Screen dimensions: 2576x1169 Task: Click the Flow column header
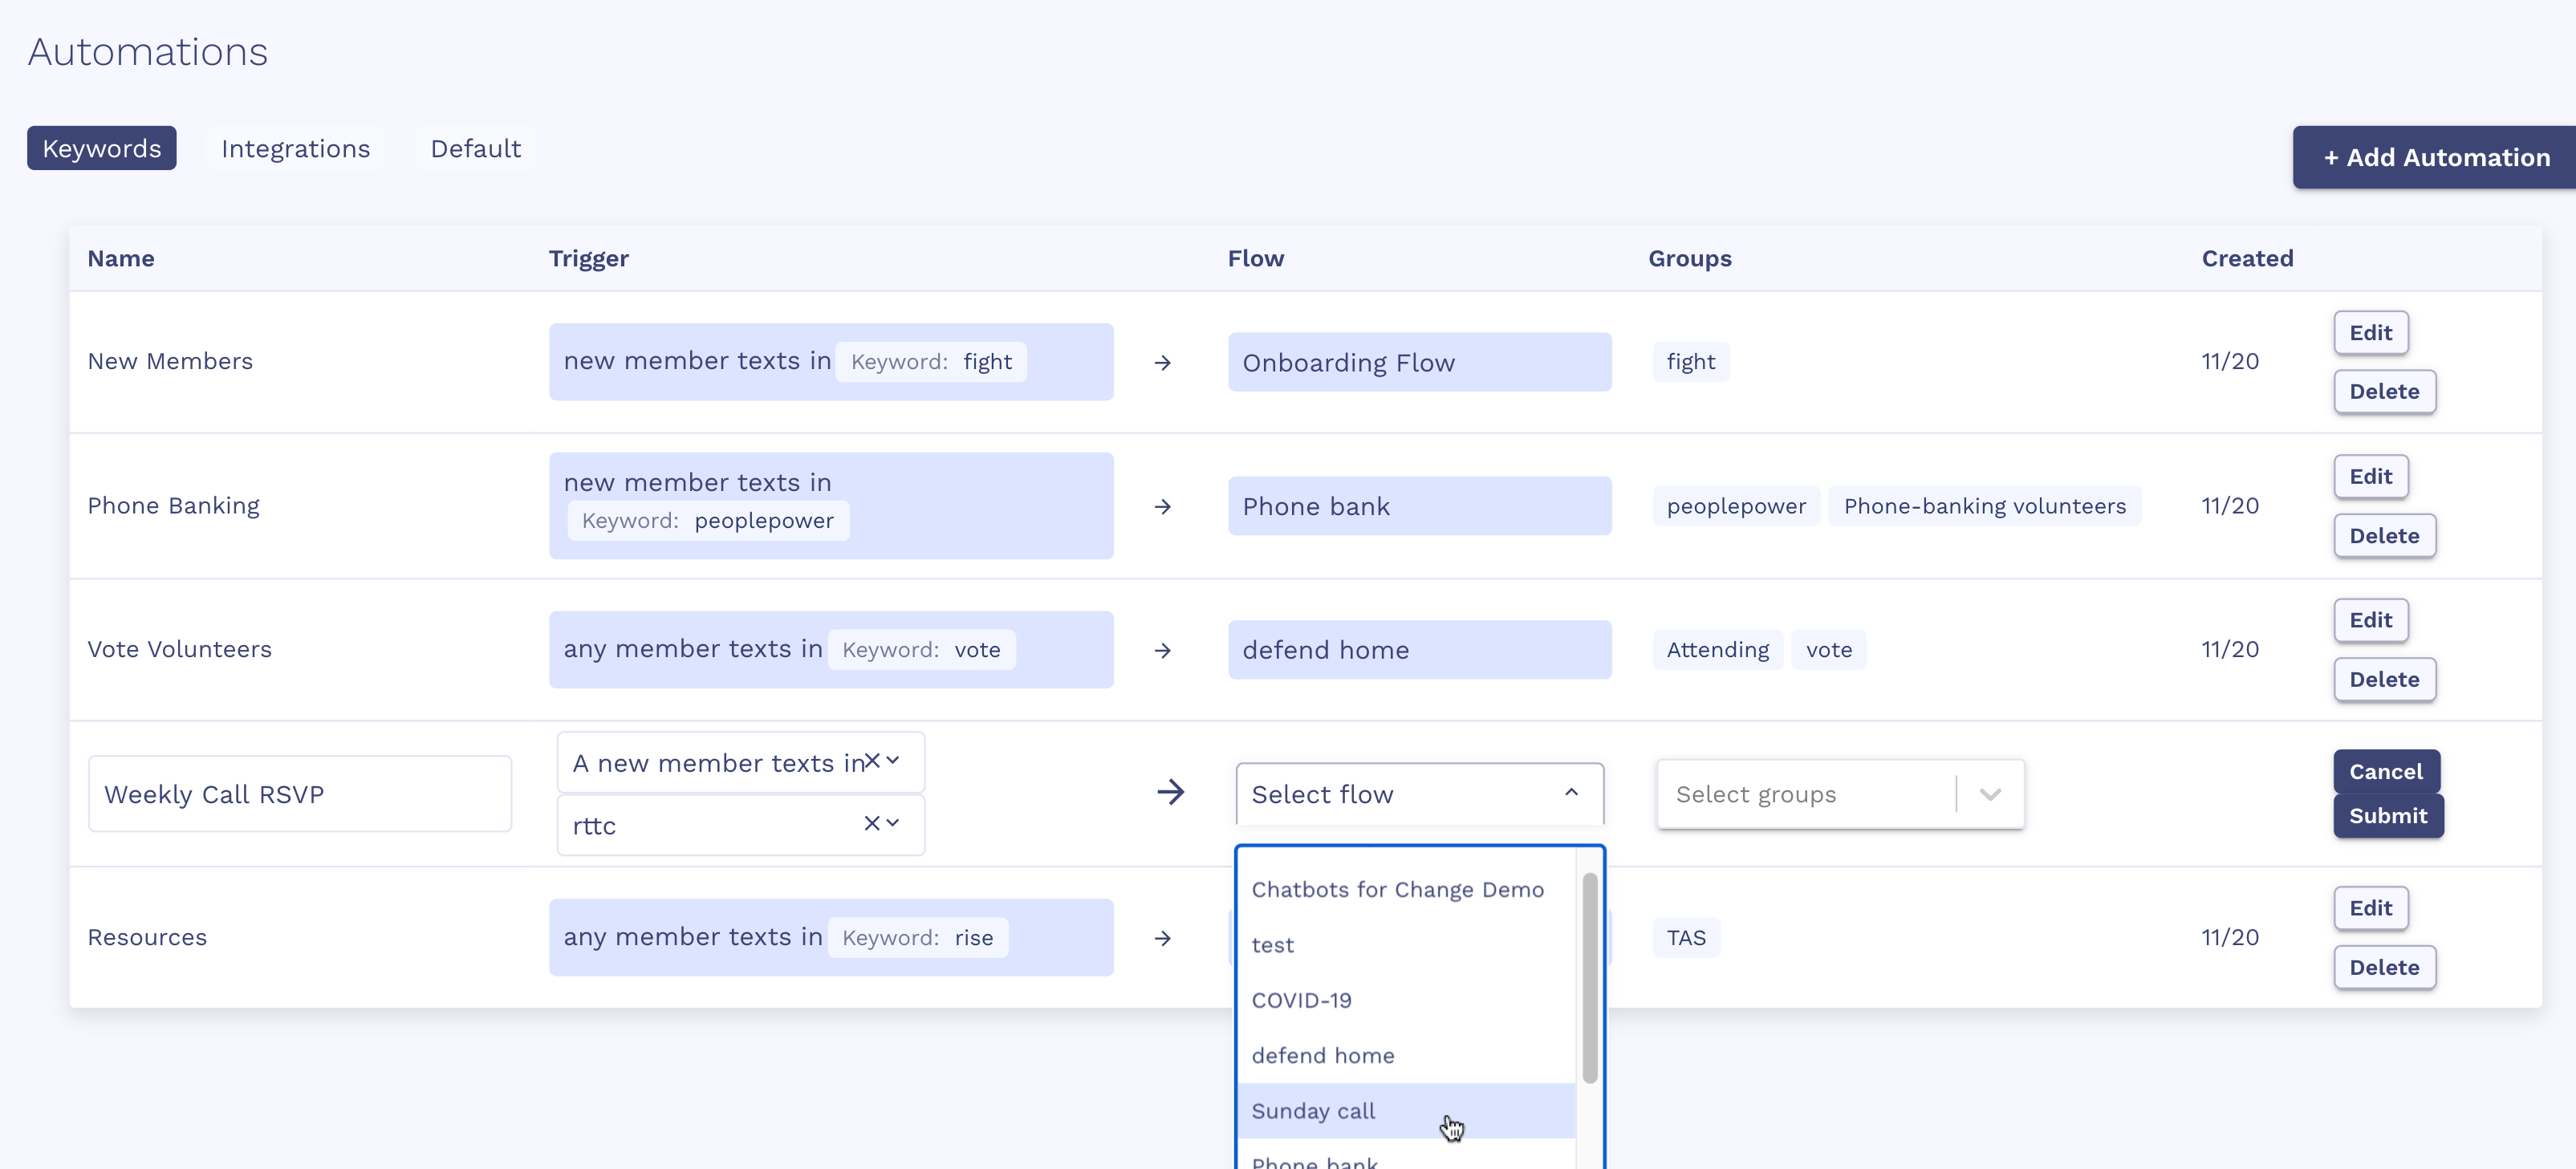pos(1256,258)
